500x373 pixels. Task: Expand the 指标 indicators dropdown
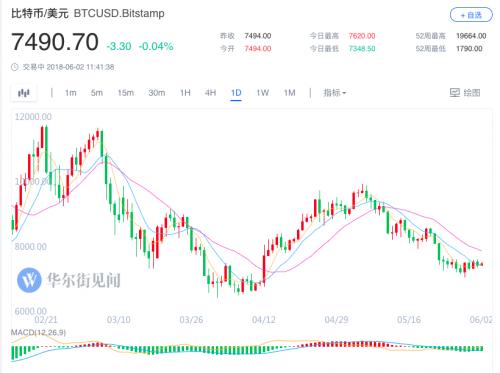pyautogui.click(x=334, y=93)
